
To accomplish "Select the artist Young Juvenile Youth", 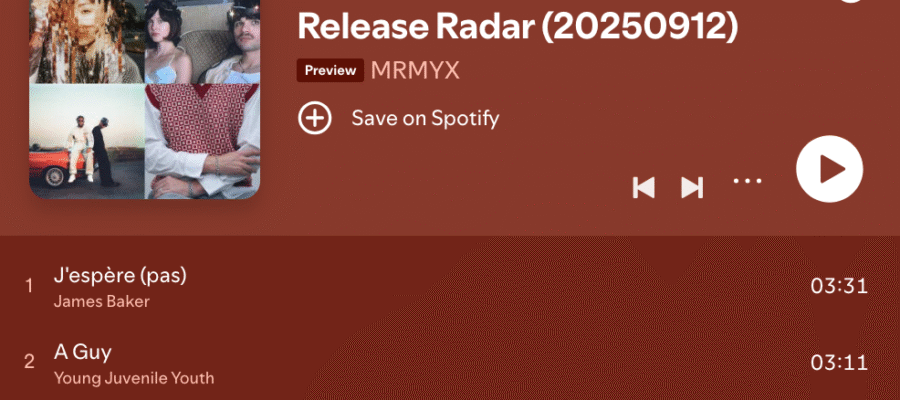I will pyautogui.click(x=134, y=378).
